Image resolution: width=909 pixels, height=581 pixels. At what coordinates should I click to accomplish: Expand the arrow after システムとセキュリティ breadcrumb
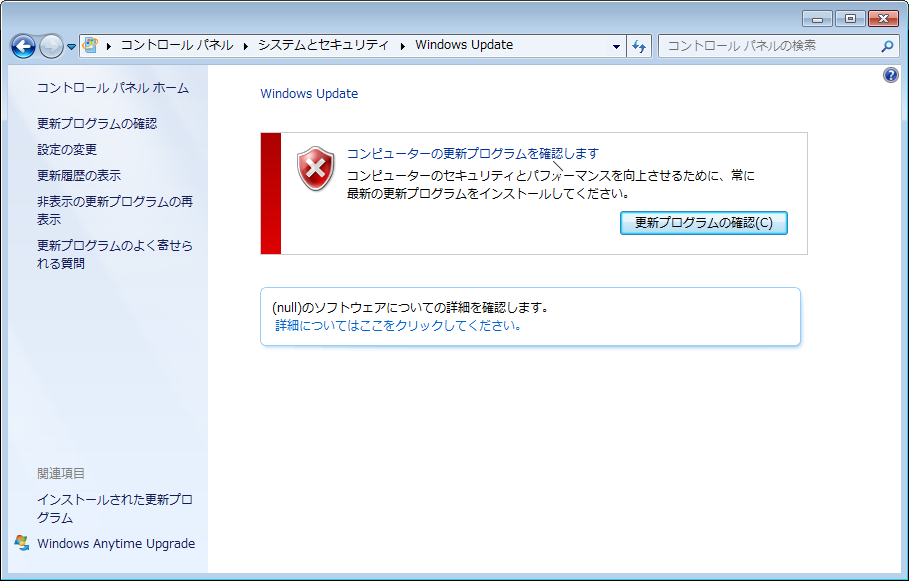402,46
